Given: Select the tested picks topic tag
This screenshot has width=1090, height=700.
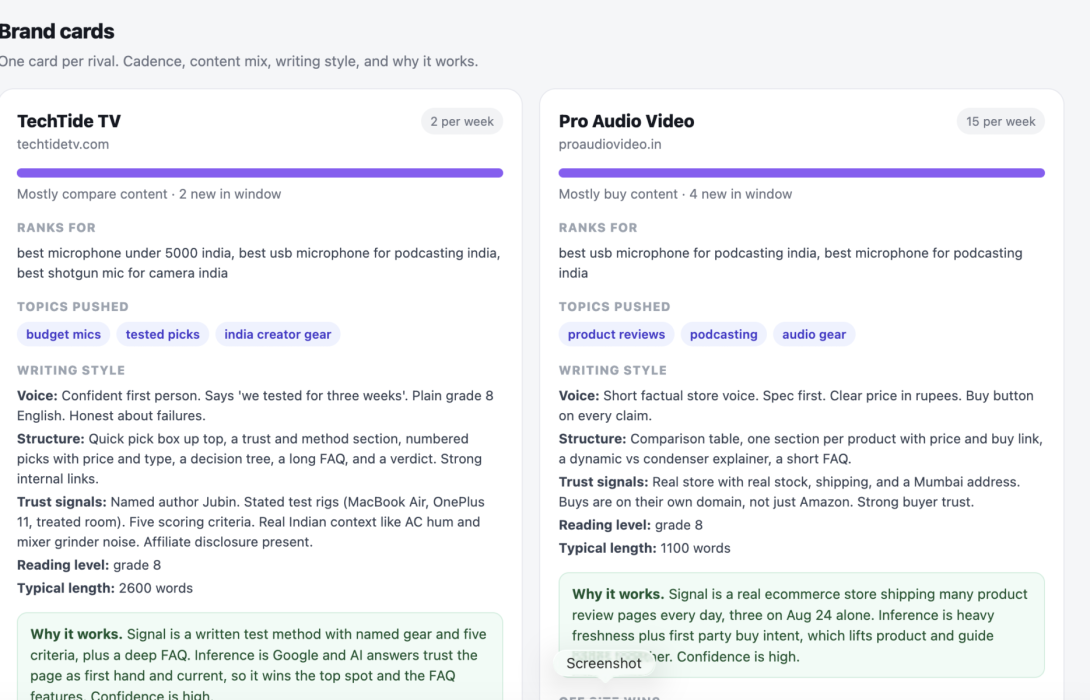Looking at the screenshot, I should pyautogui.click(x=163, y=334).
